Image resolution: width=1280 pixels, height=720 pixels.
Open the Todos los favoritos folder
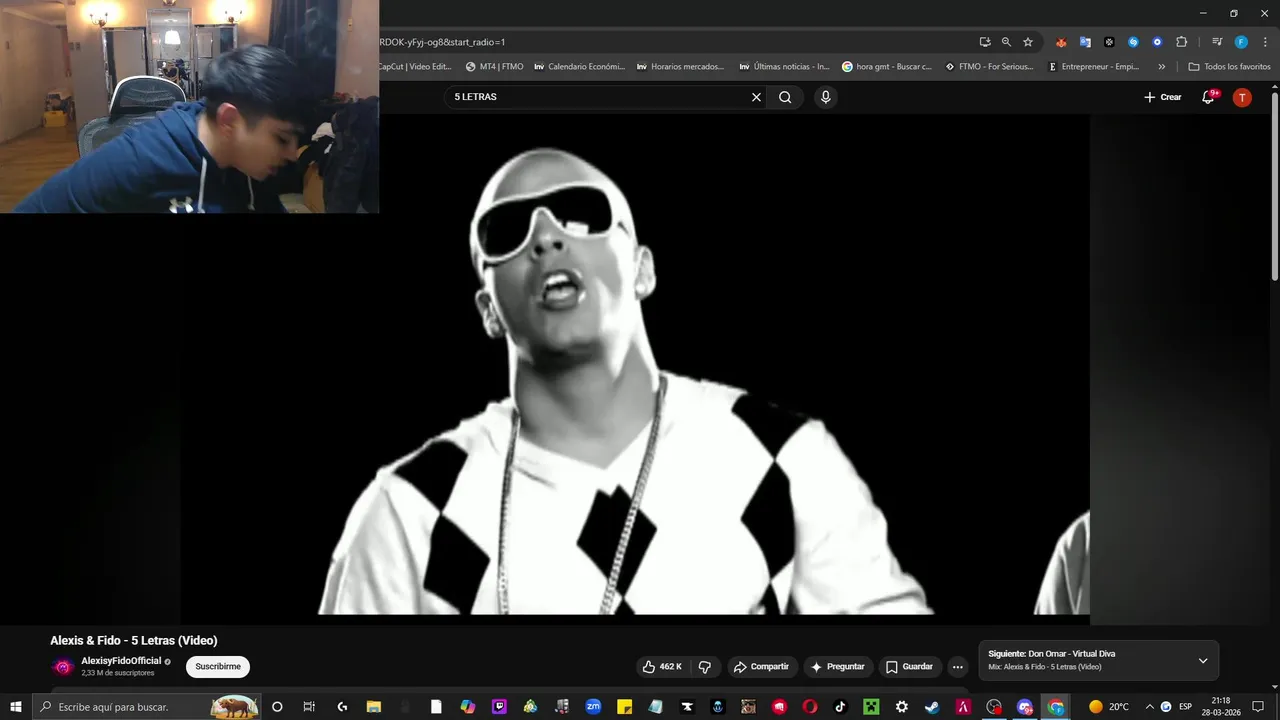1230,67
